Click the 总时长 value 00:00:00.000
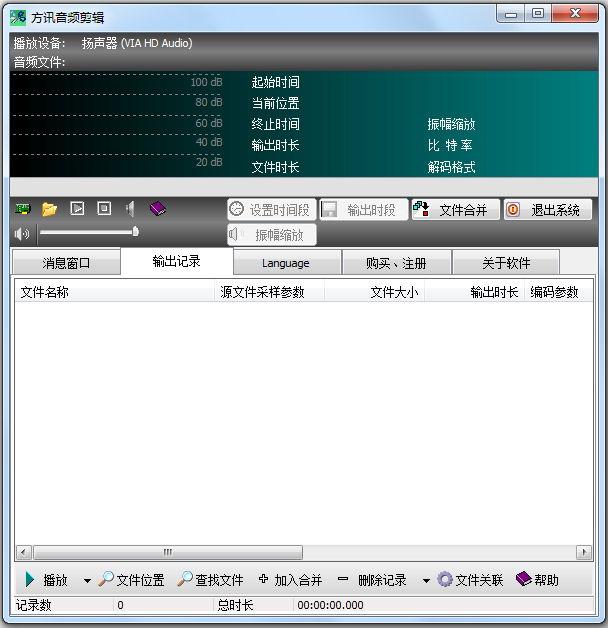 tap(330, 605)
